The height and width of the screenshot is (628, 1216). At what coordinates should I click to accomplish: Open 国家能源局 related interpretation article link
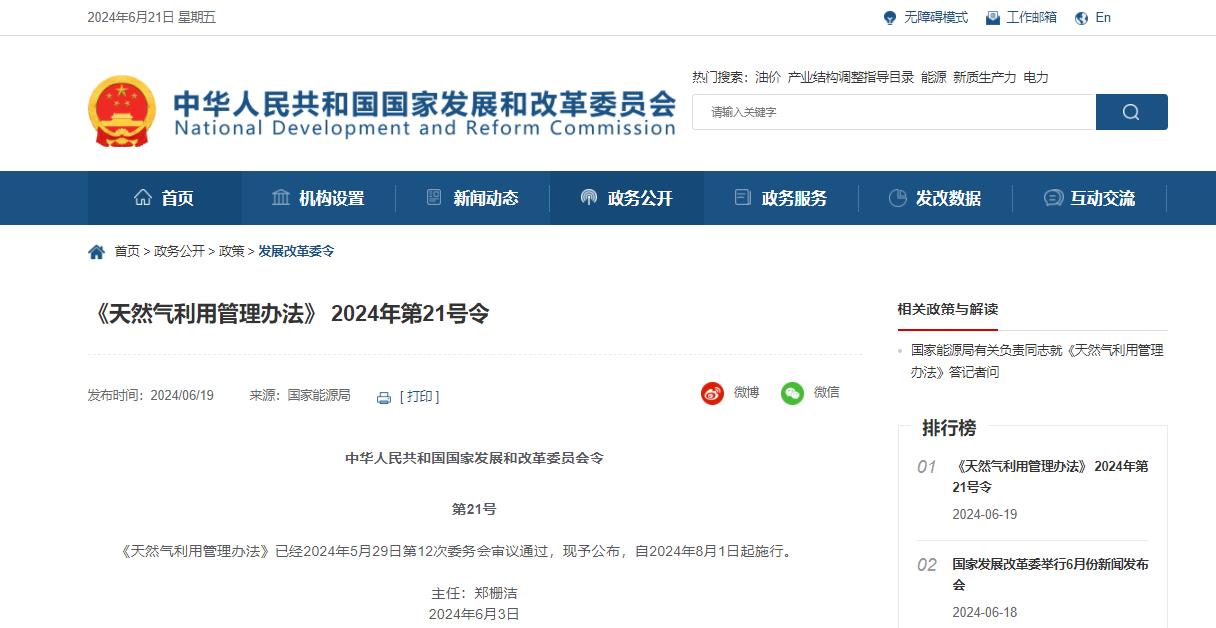pos(1036,361)
